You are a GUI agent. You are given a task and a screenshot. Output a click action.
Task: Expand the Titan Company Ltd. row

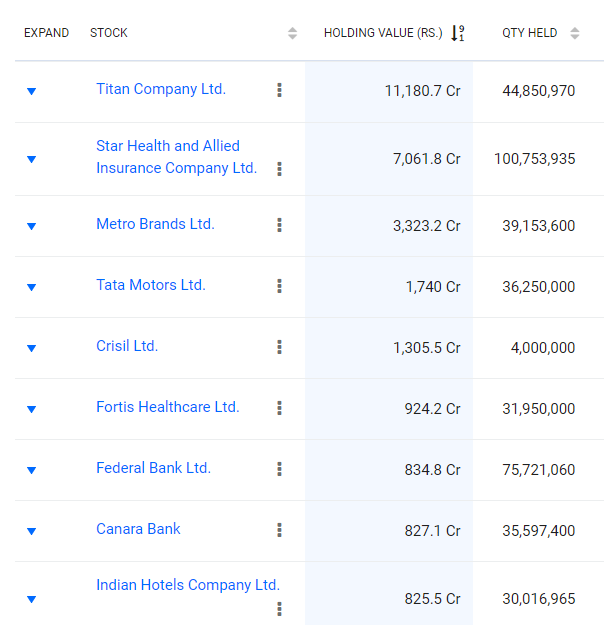click(x=31, y=91)
